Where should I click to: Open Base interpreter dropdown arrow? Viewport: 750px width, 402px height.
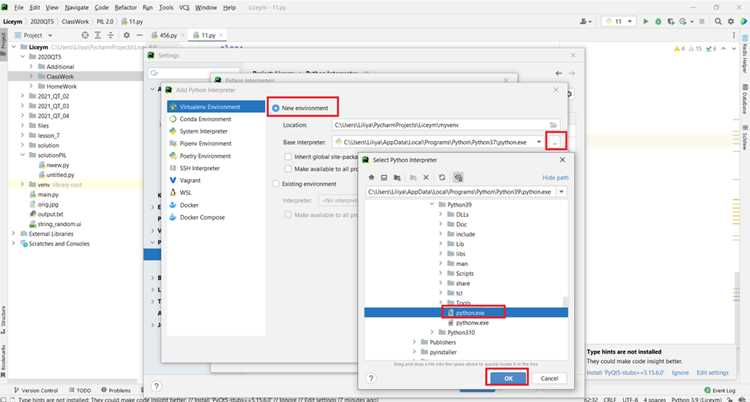coord(539,142)
